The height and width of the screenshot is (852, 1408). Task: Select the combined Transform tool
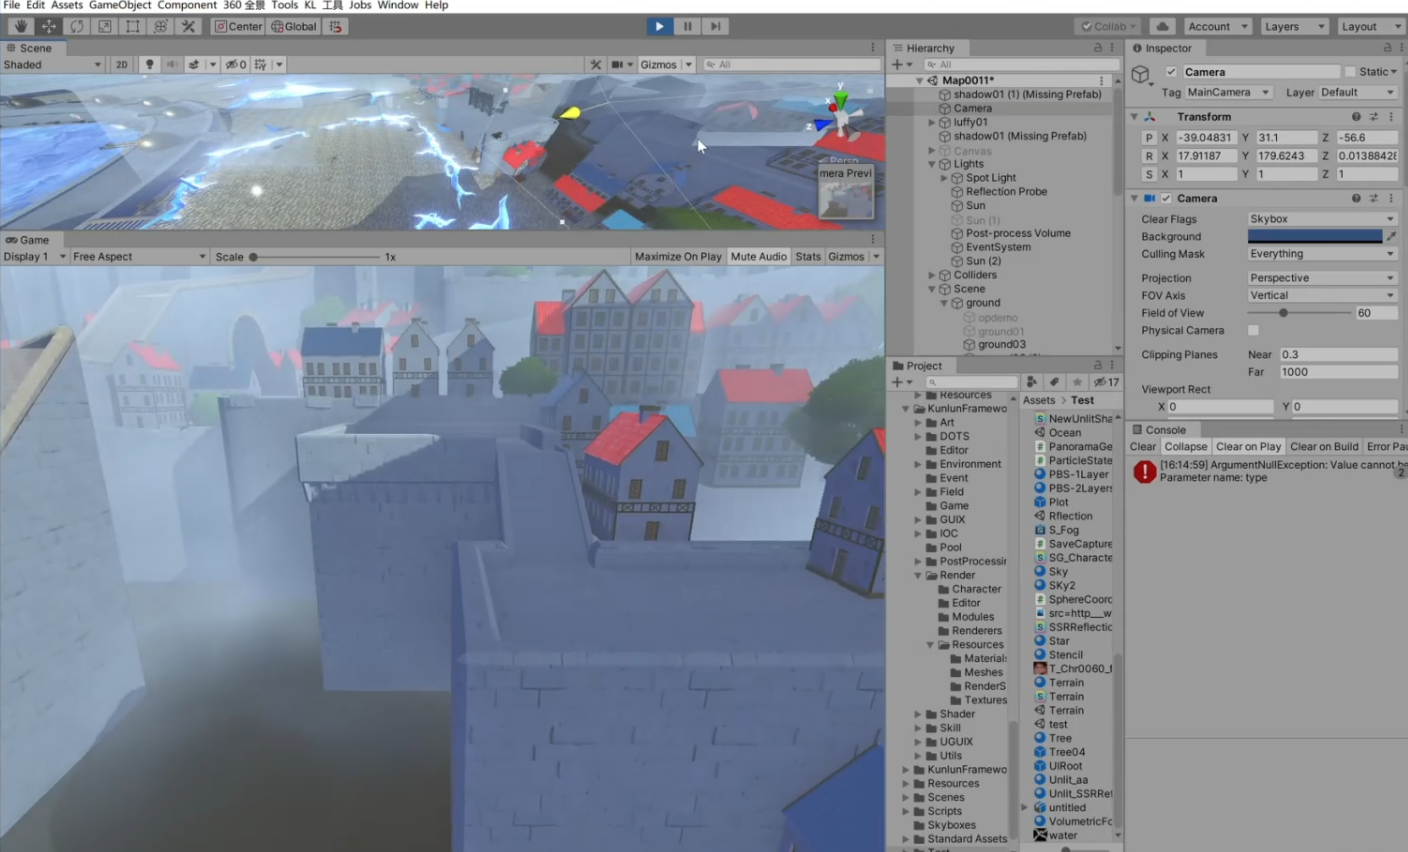(x=160, y=26)
